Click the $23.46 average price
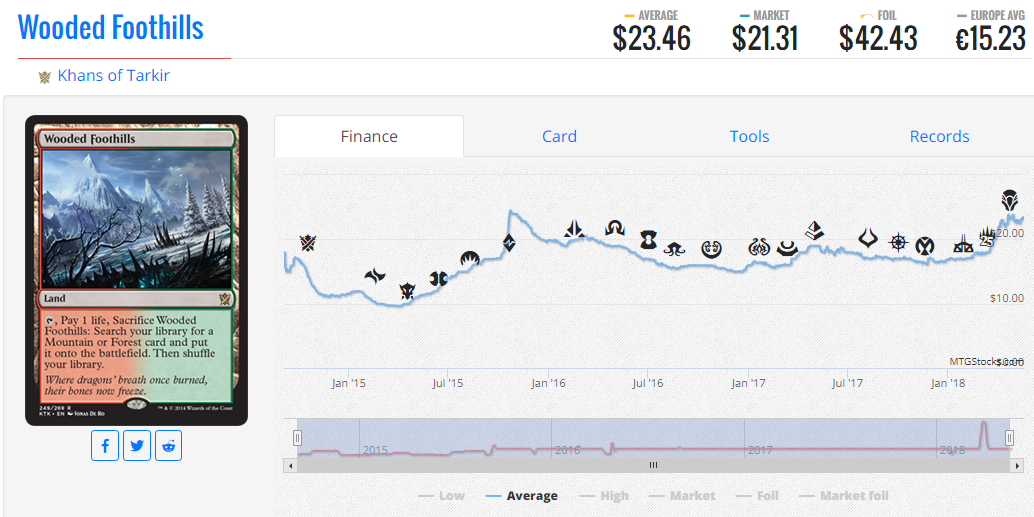 tap(652, 38)
